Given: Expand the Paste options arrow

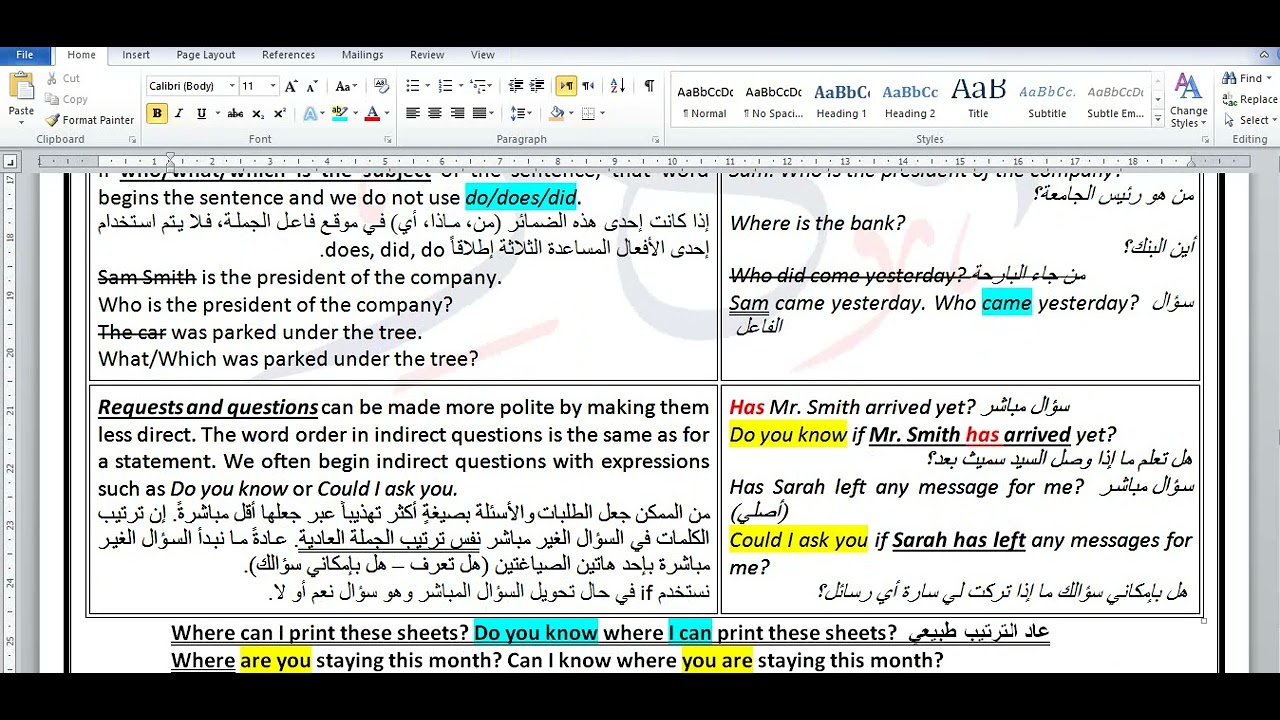Looking at the screenshot, I should [21, 121].
